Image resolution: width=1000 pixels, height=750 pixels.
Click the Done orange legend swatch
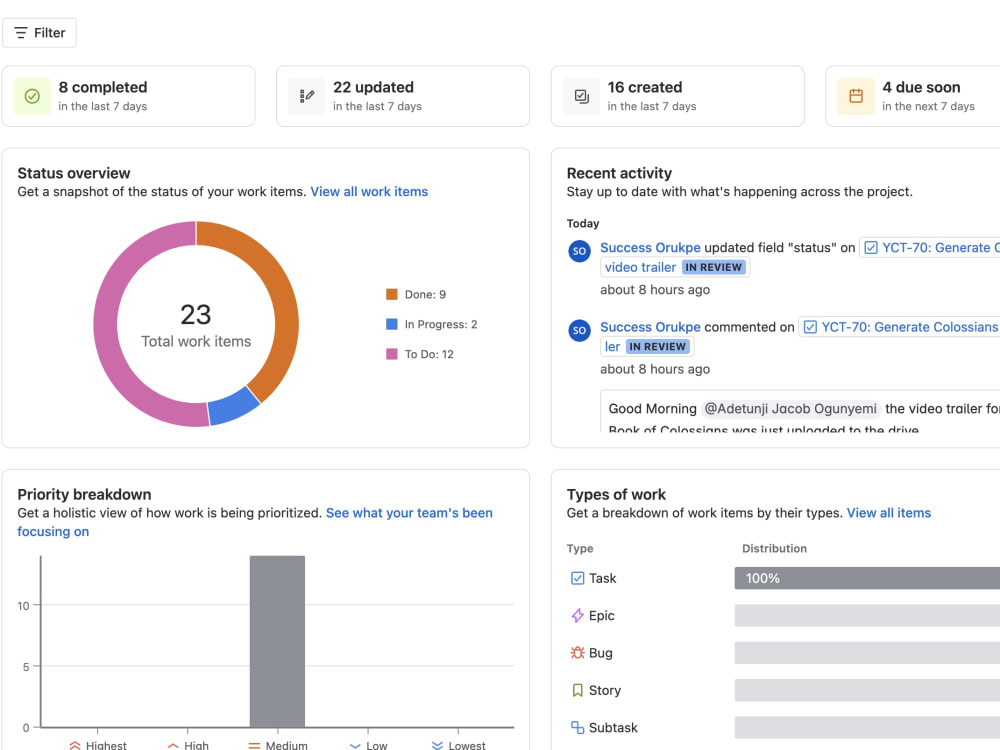coord(392,294)
